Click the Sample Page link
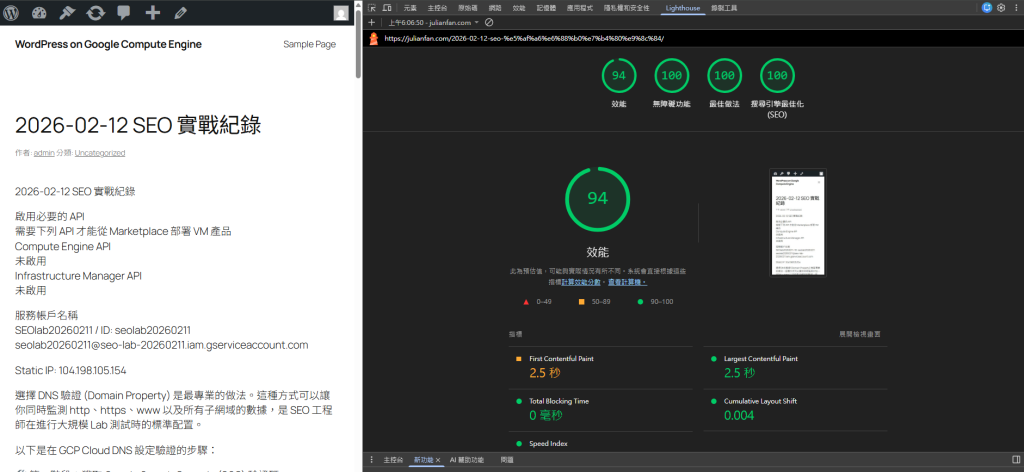Image resolution: width=1024 pixels, height=472 pixels. 309,44
